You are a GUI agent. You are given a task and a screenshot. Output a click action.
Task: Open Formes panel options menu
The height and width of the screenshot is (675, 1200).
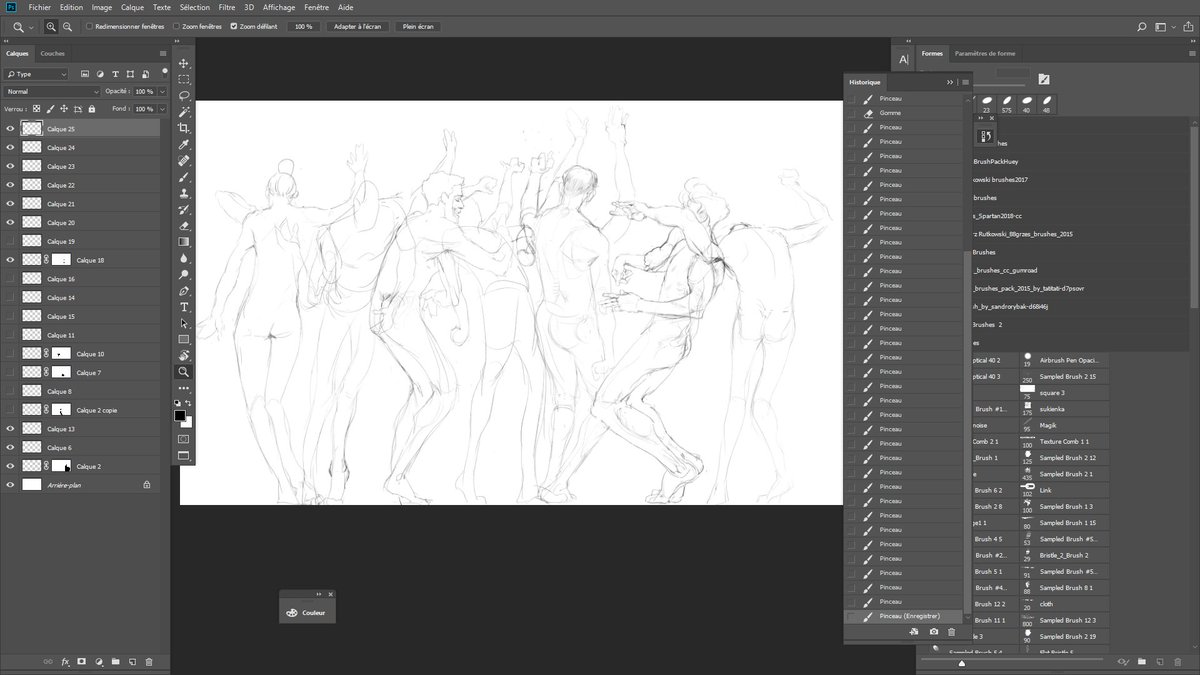(x=1191, y=53)
